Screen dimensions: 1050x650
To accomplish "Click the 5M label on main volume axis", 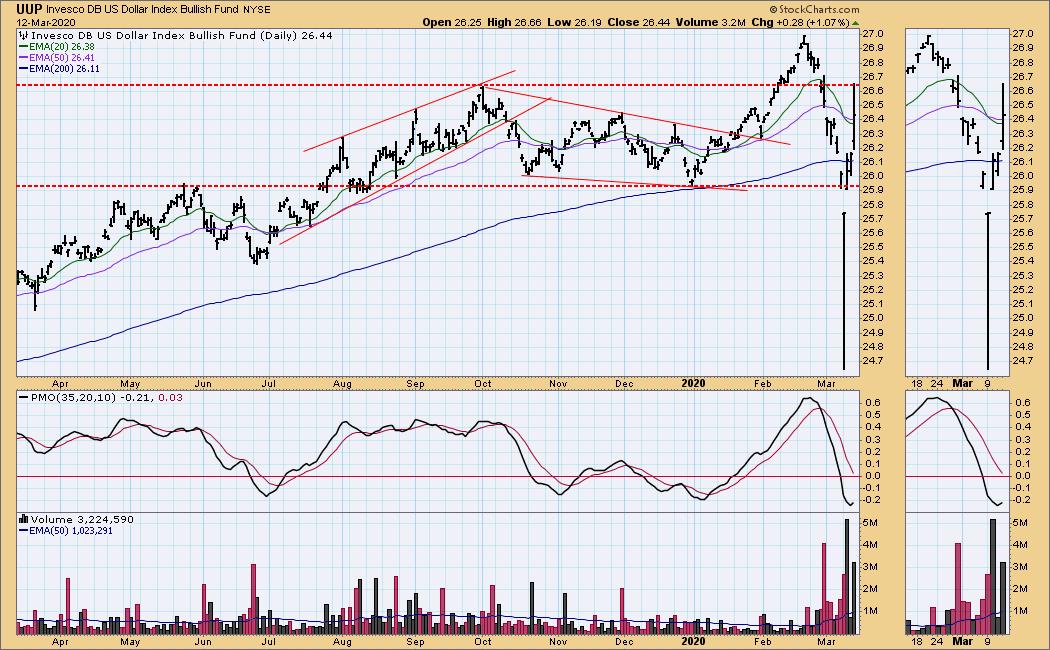I will (x=871, y=522).
